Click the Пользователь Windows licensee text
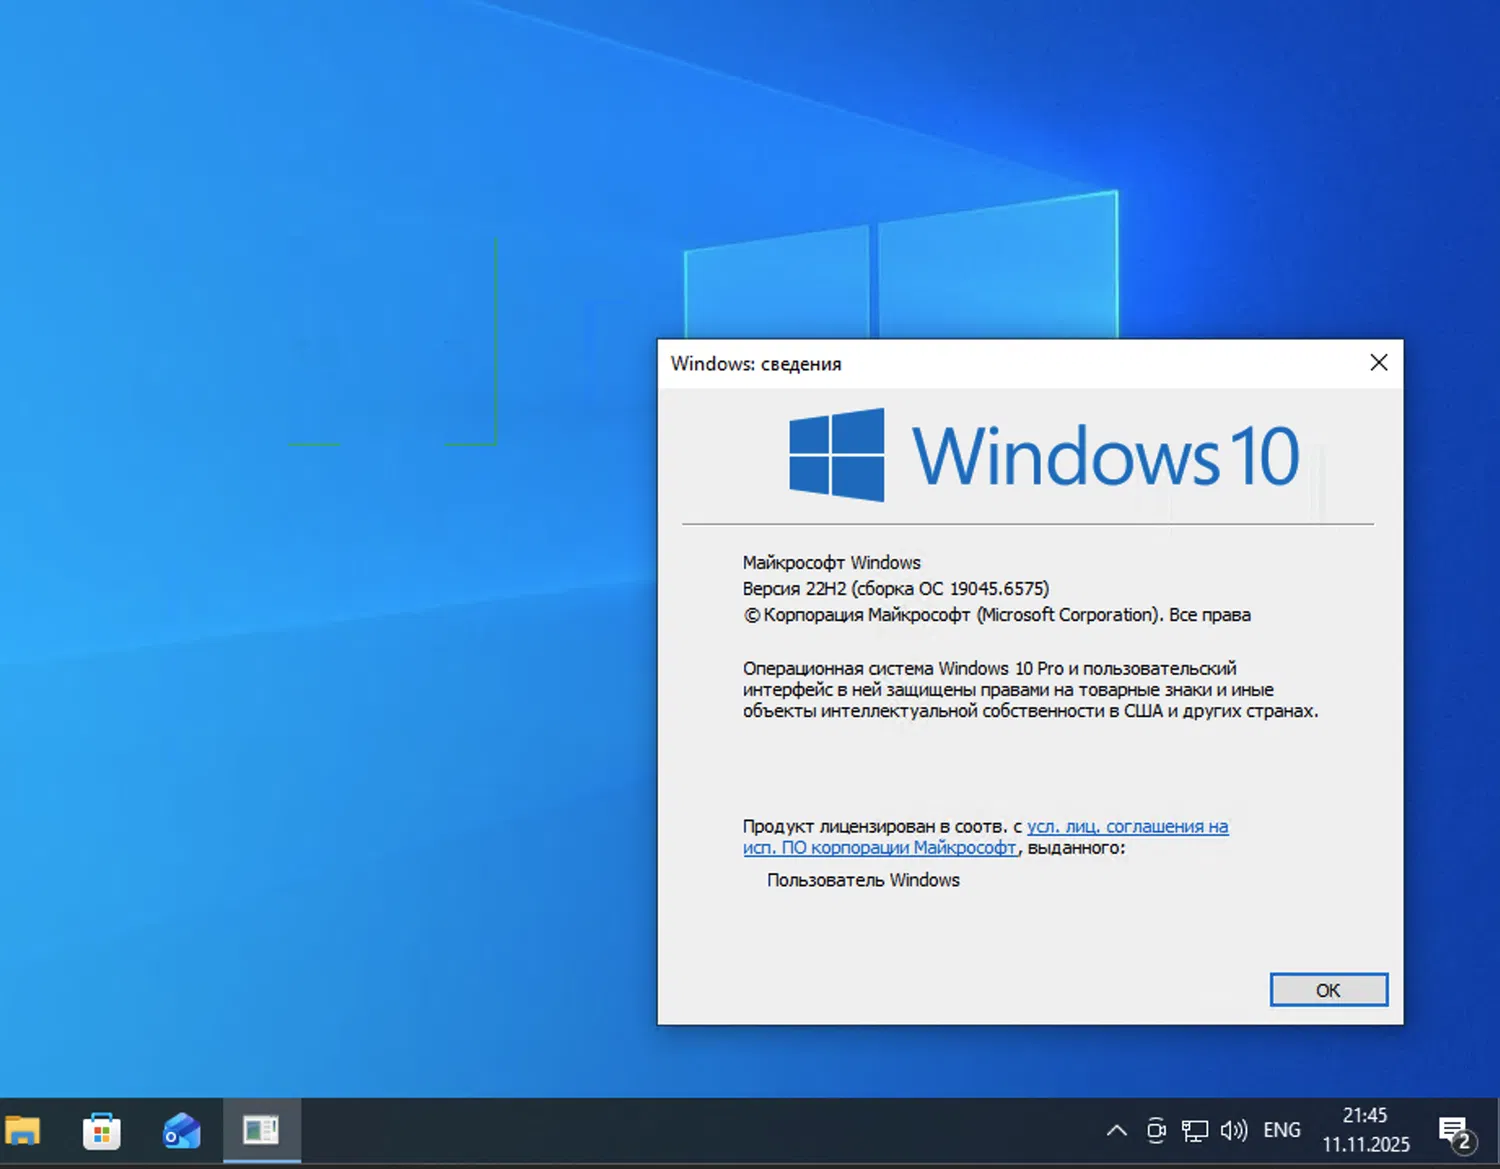1500x1169 pixels. tap(862, 880)
